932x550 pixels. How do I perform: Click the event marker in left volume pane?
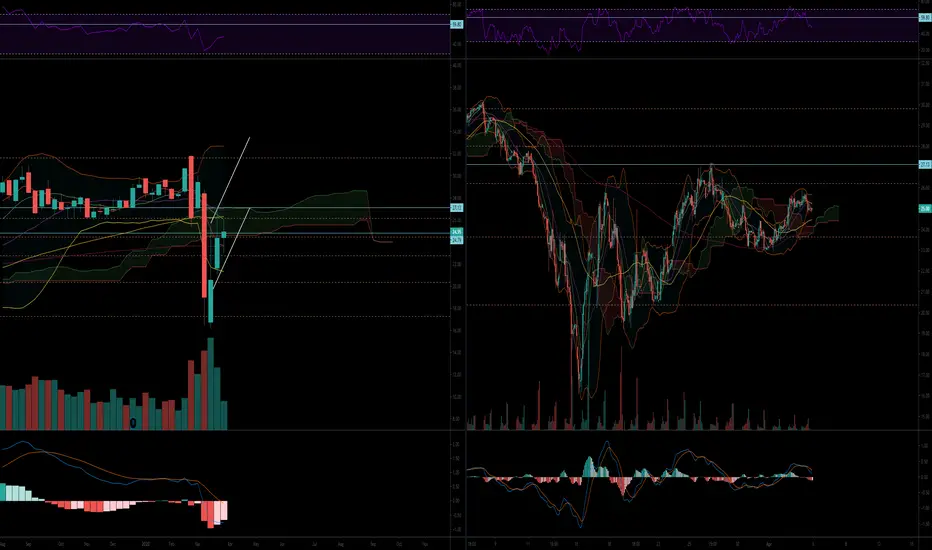coord(133,423)
